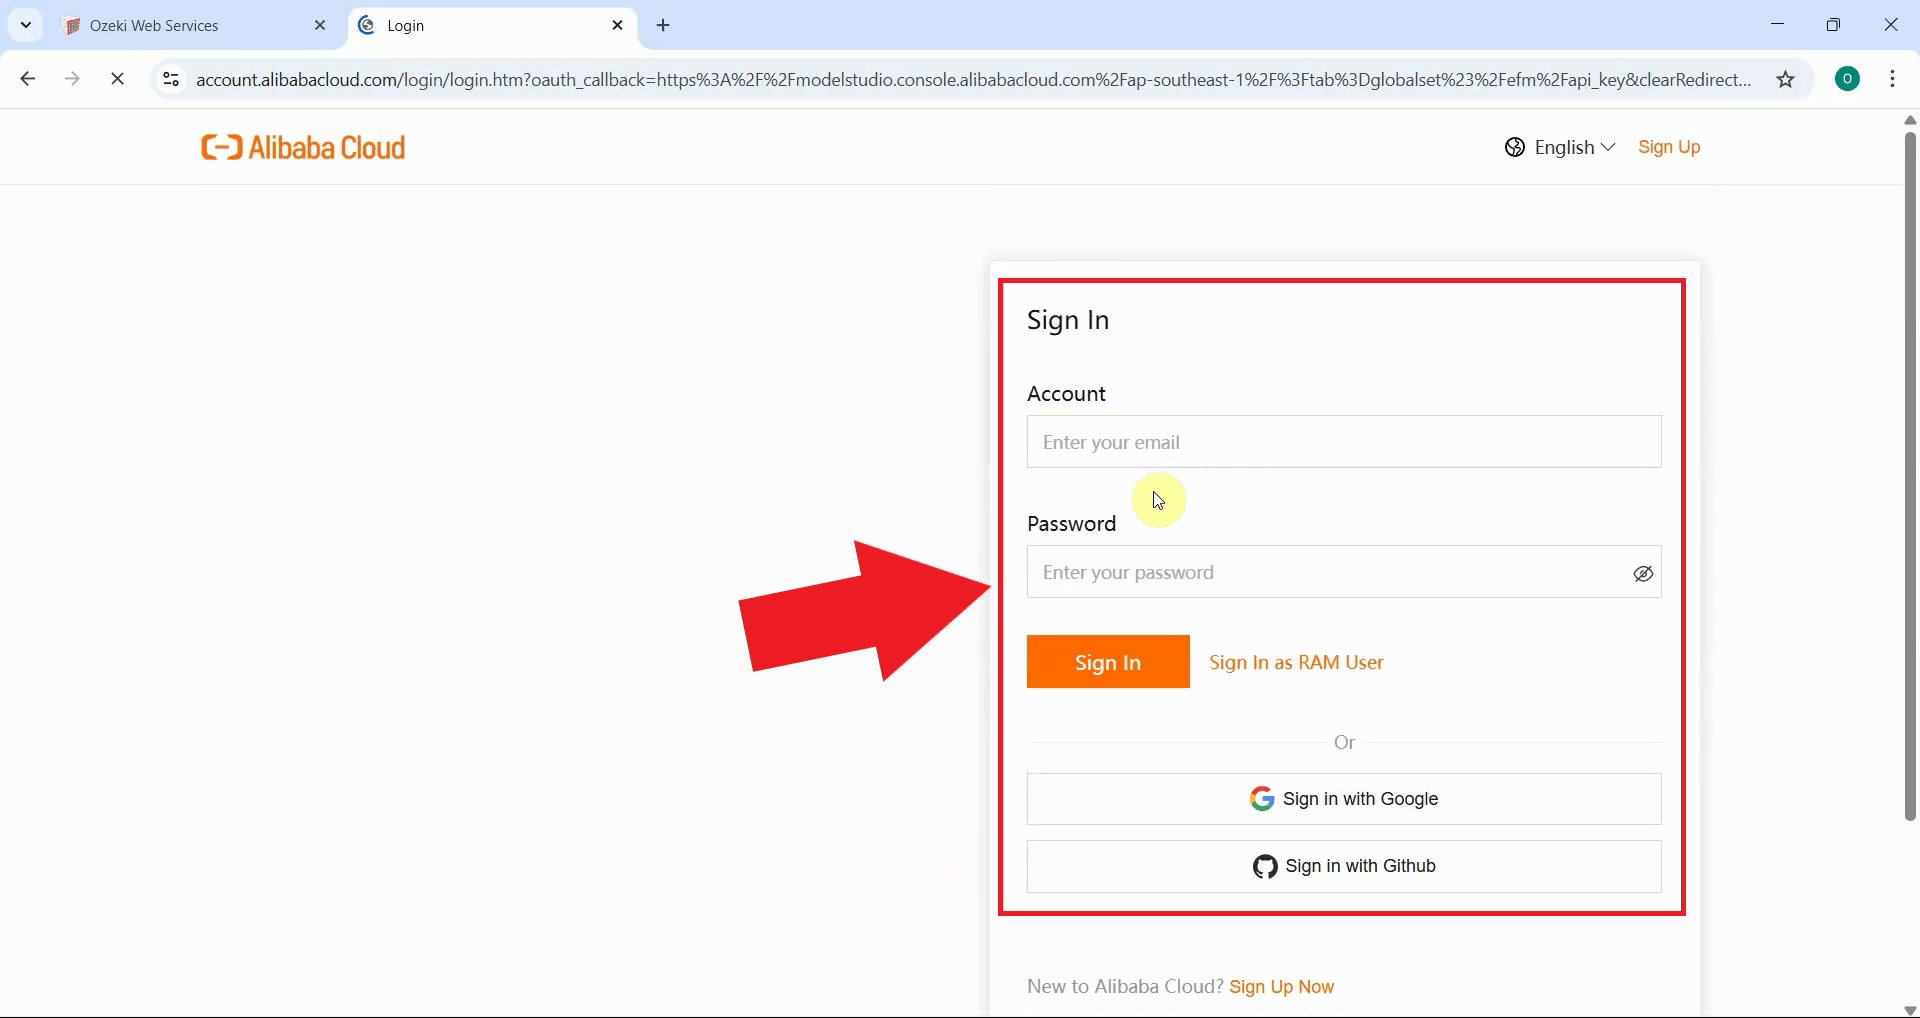Bookmark this page using the star icon
This screenshot has height=1018, width=1920.
[x=1787, y=80]
